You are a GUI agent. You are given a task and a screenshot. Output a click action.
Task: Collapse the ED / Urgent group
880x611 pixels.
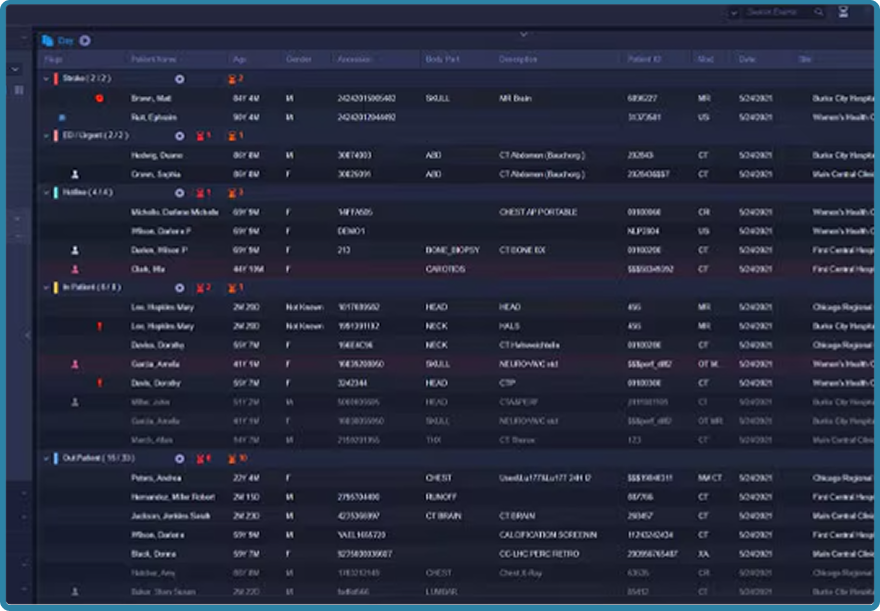tap(46, 136)
